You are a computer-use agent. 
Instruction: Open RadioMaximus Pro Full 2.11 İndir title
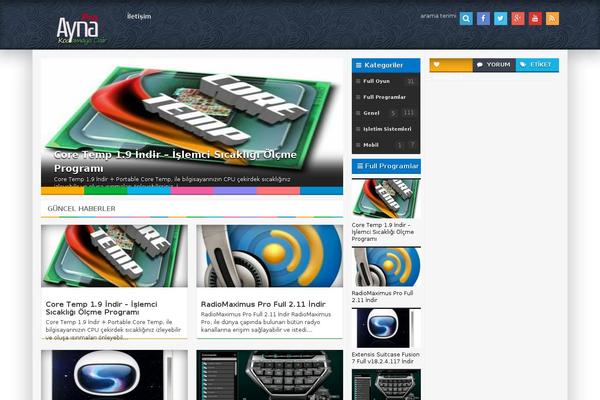point(263,304)
